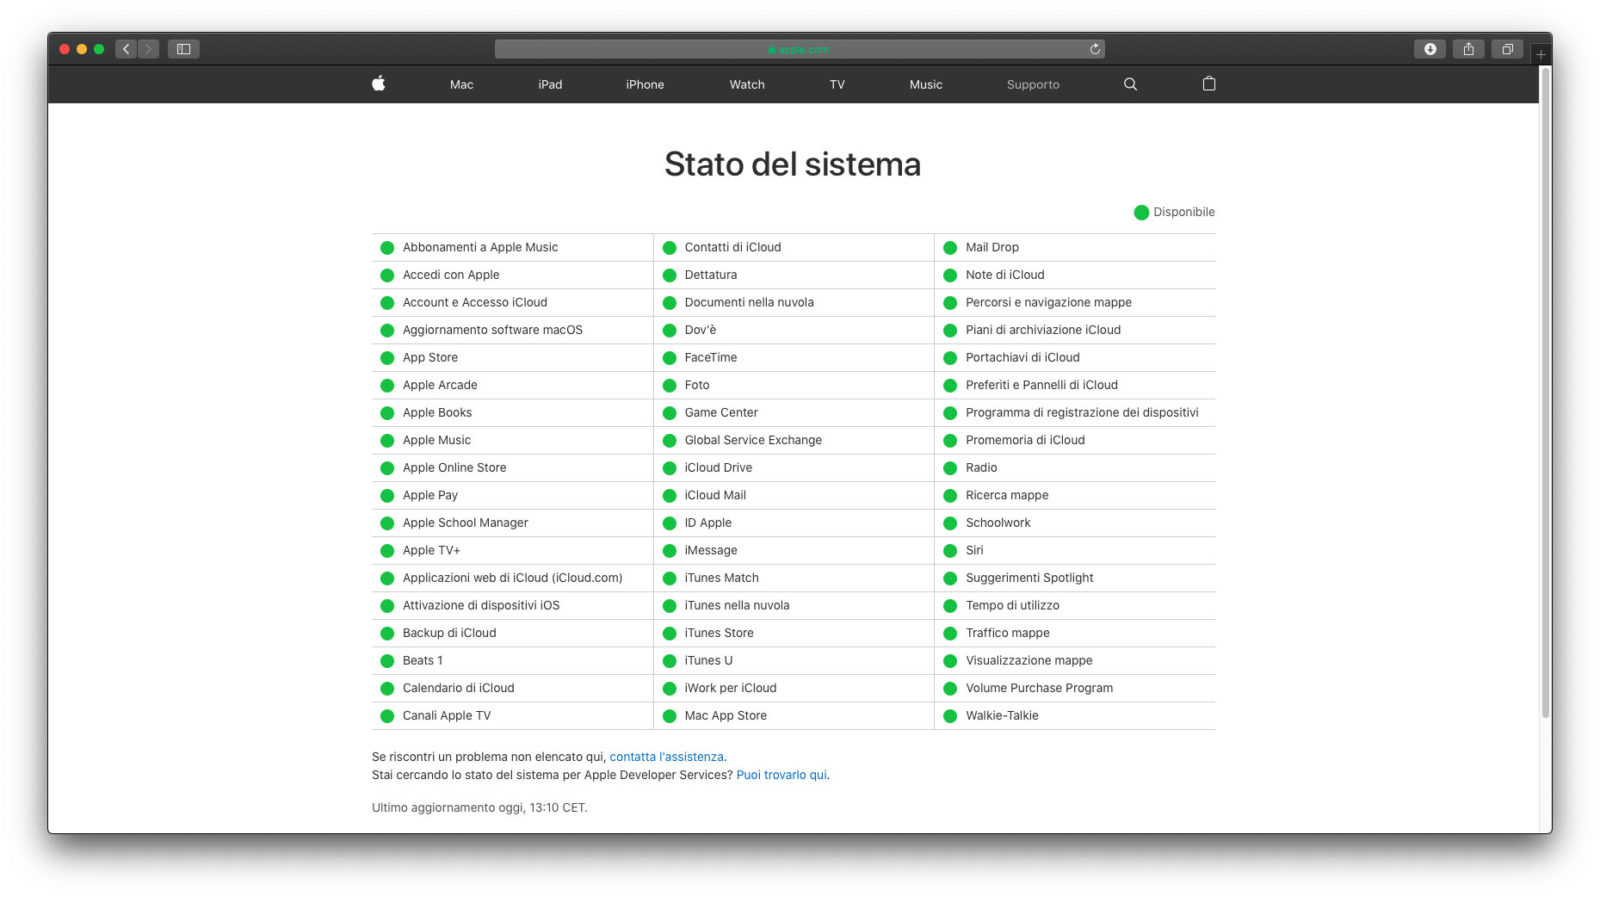
Task: Open the Mac menu item
Action: coord(461,85)
